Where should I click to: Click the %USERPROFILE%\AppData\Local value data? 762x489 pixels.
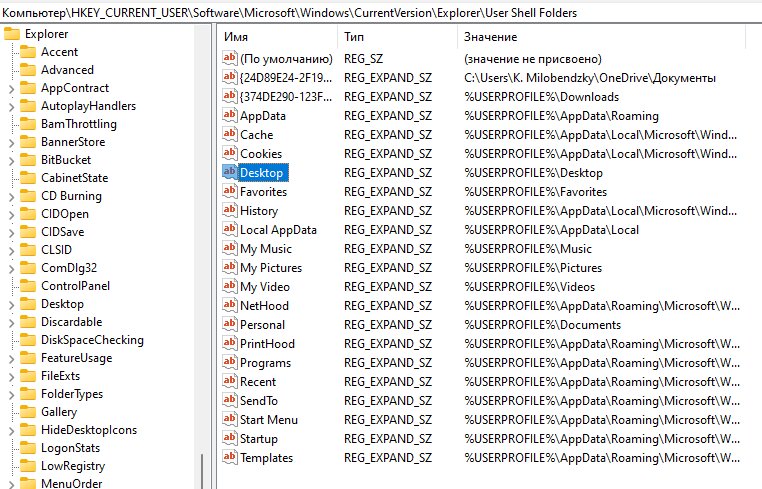(551, 230)
